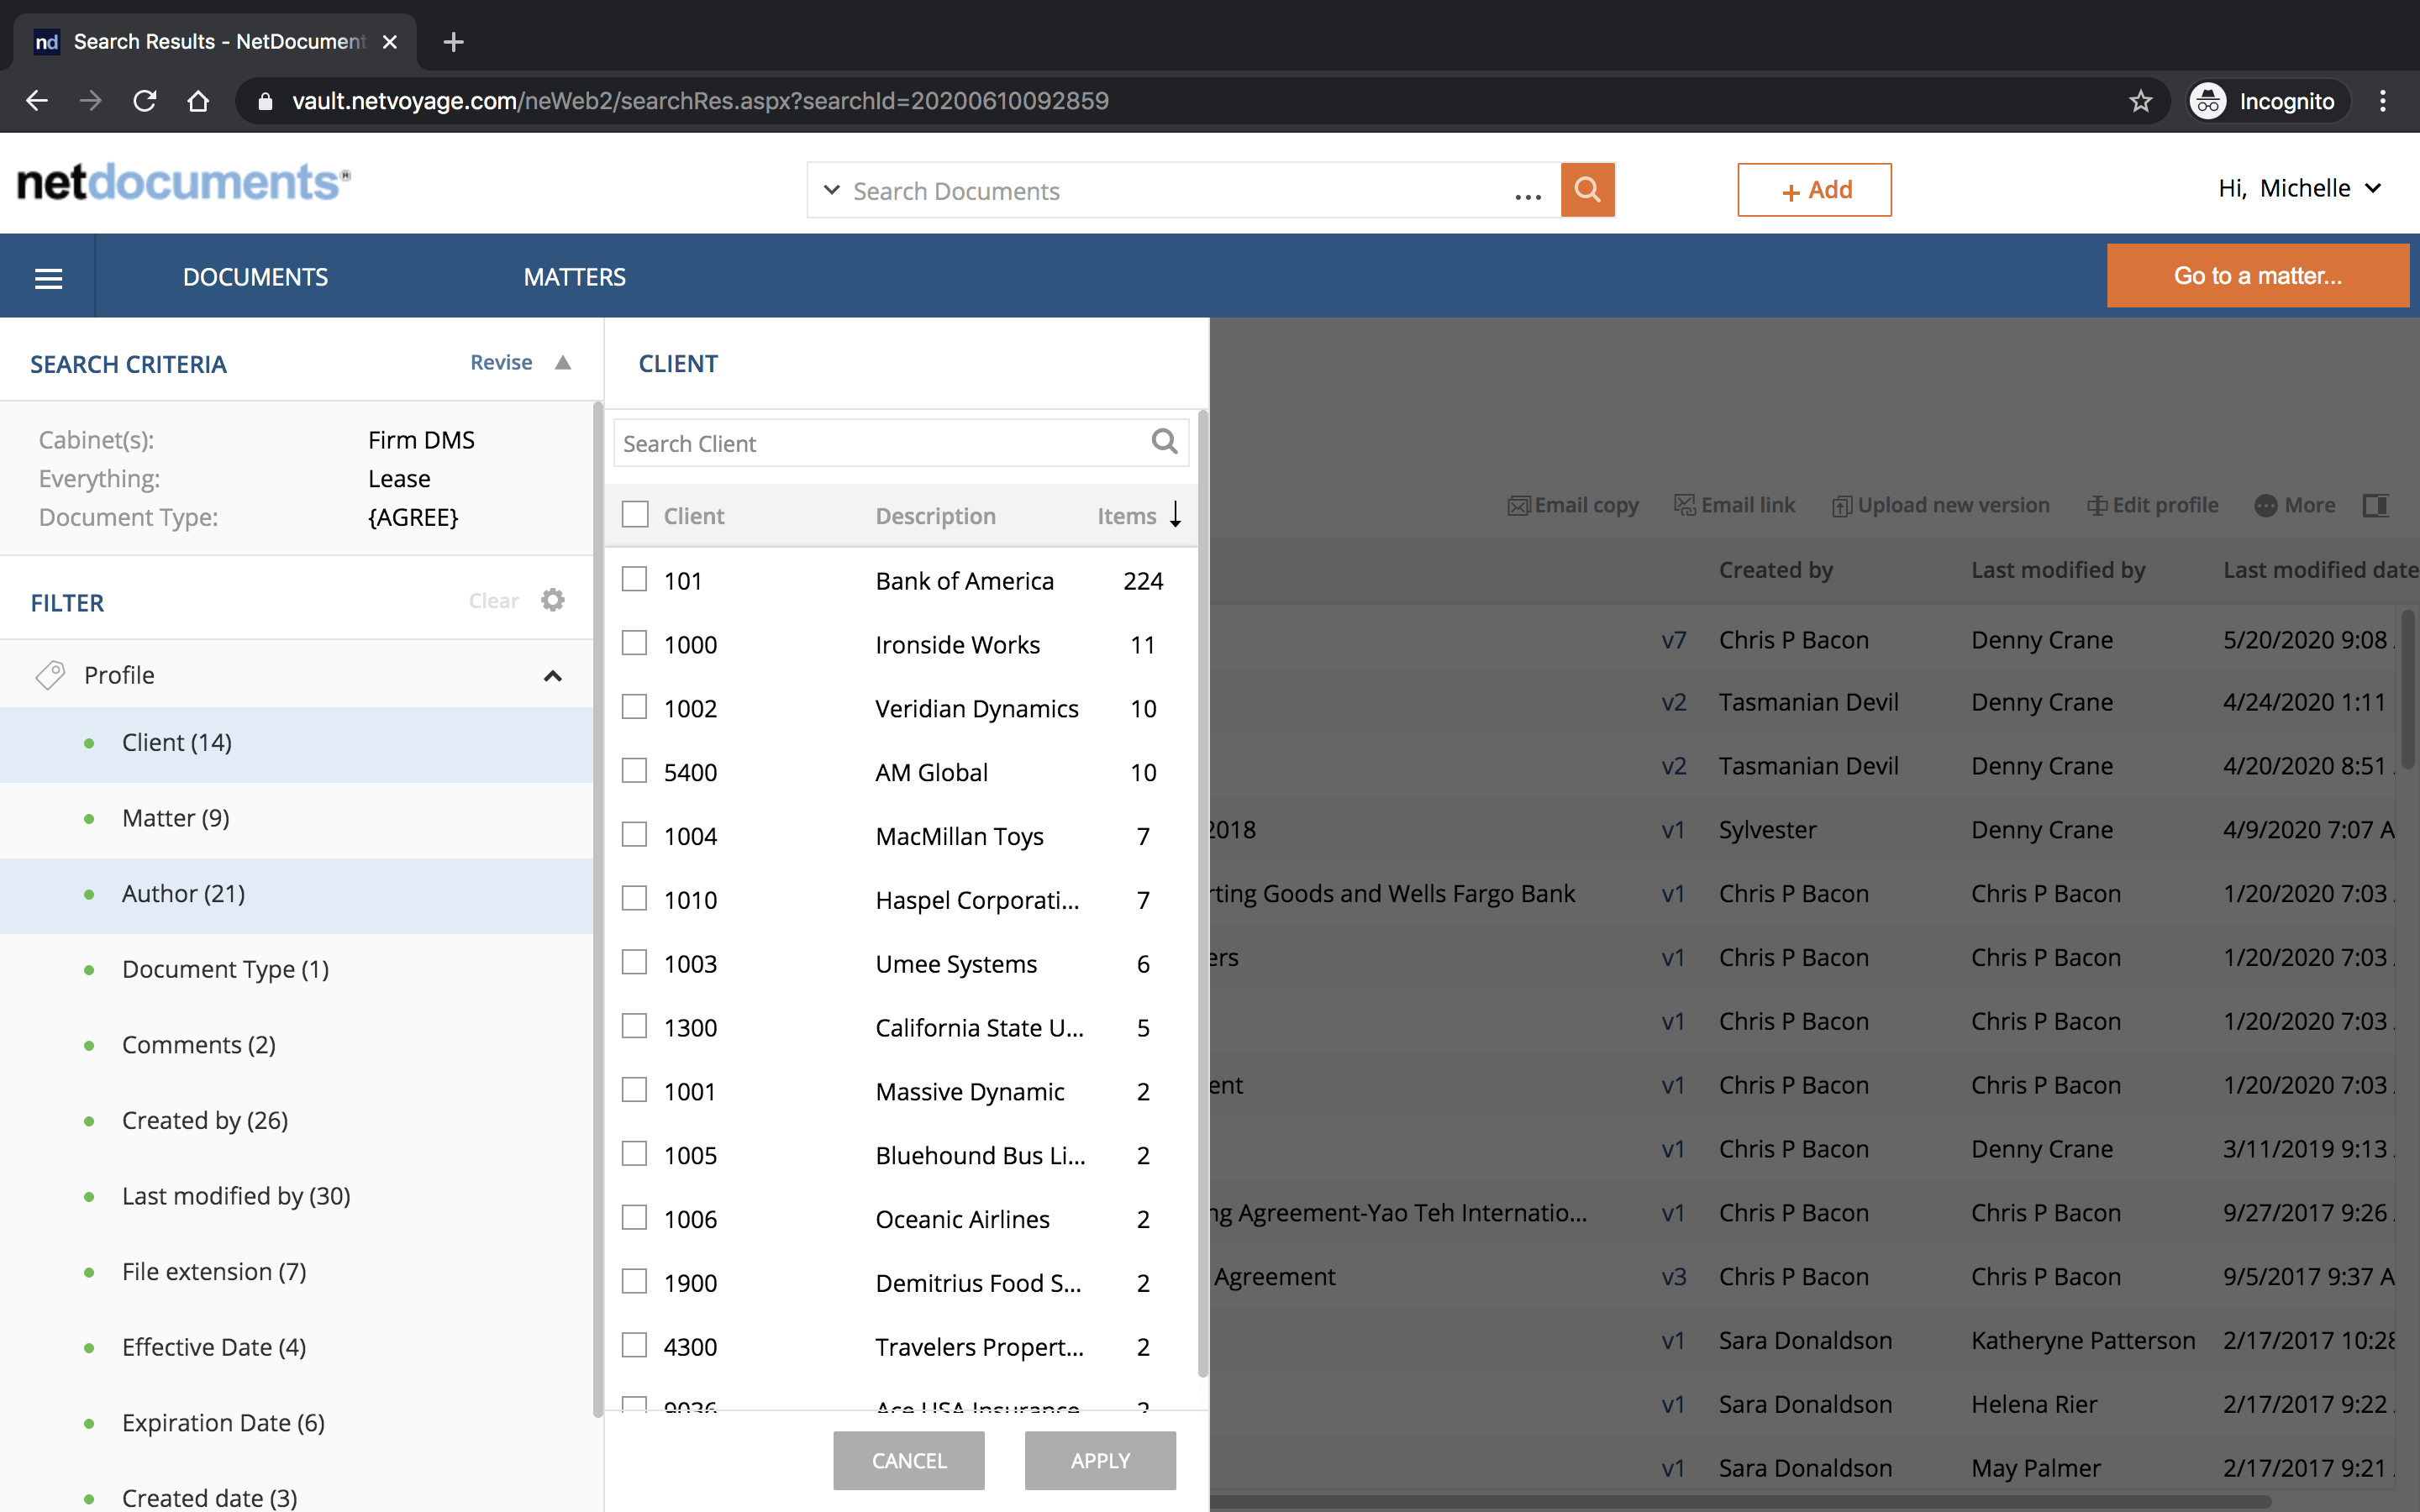Click the browser address bar URL
Viewport: 2420px width, 1512px height.
click(700, 101)
